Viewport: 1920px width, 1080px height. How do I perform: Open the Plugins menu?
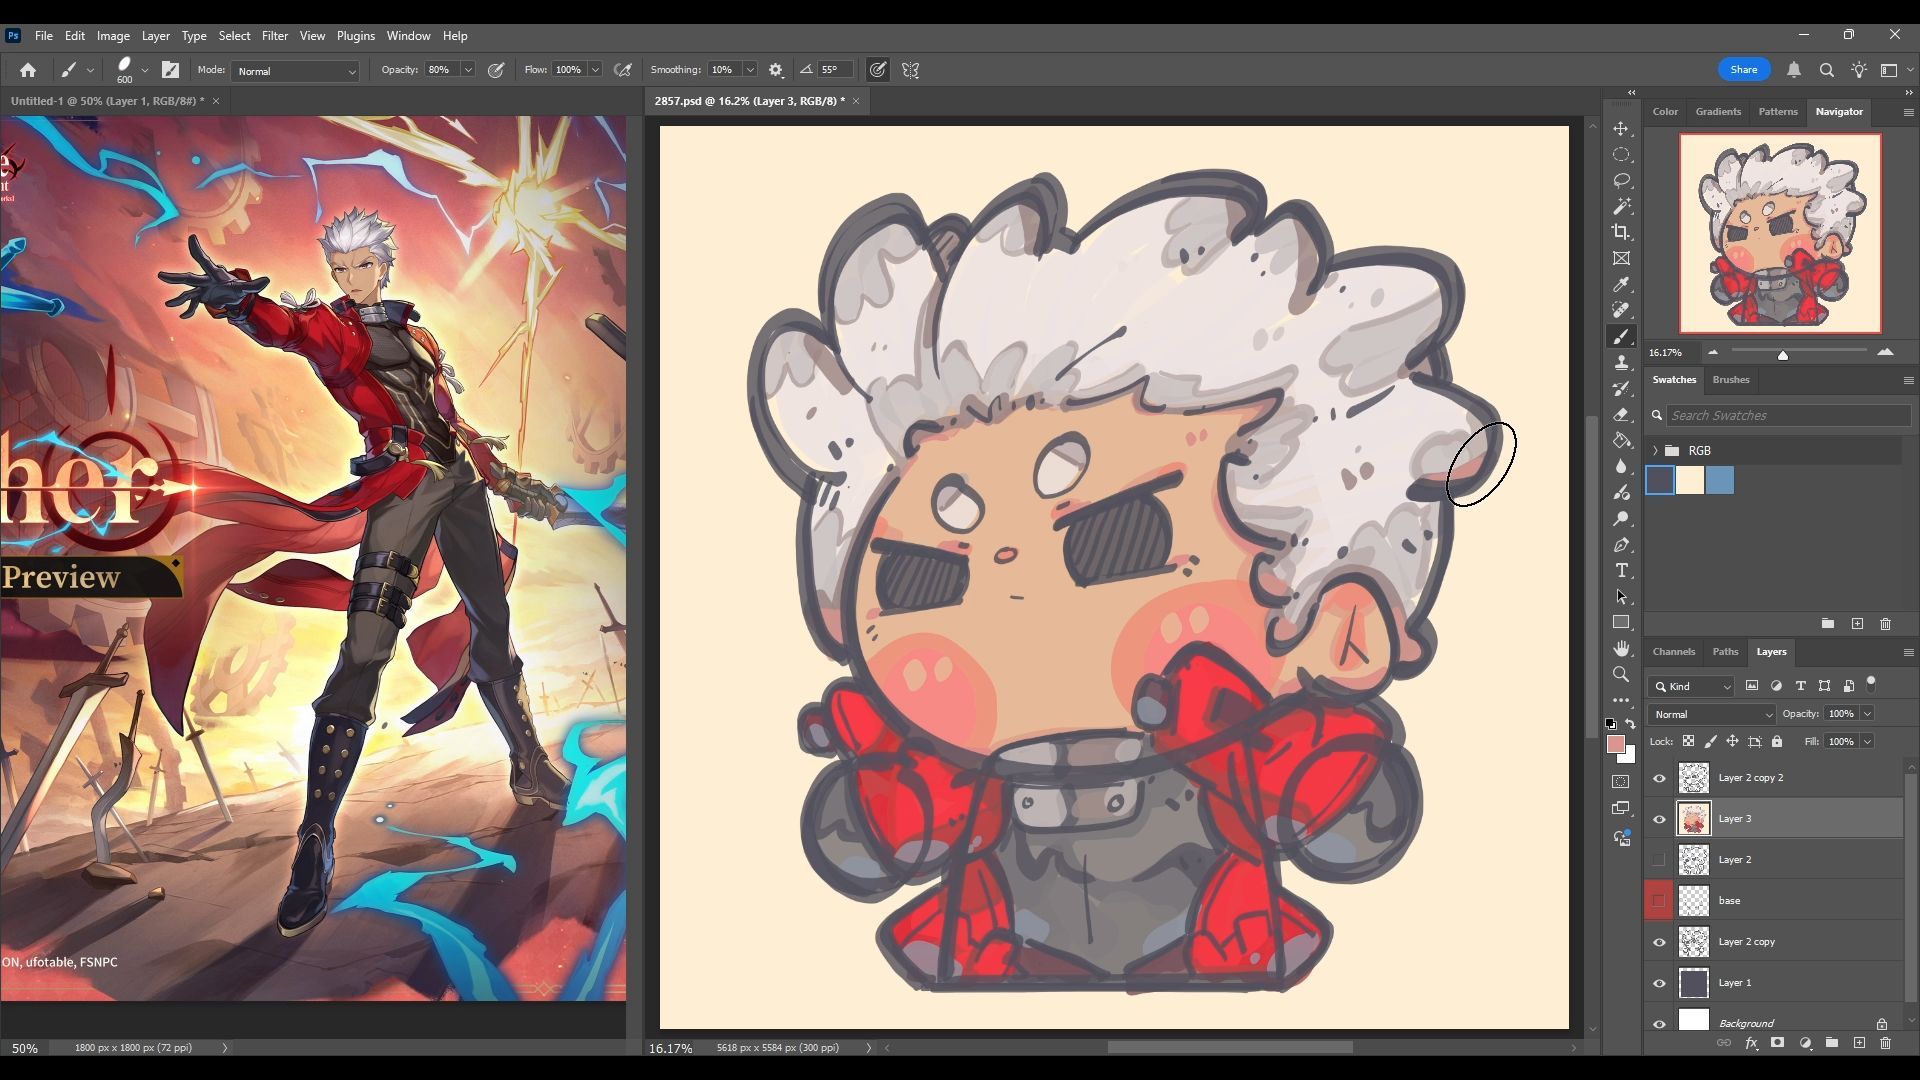click(x=355, y=36)
